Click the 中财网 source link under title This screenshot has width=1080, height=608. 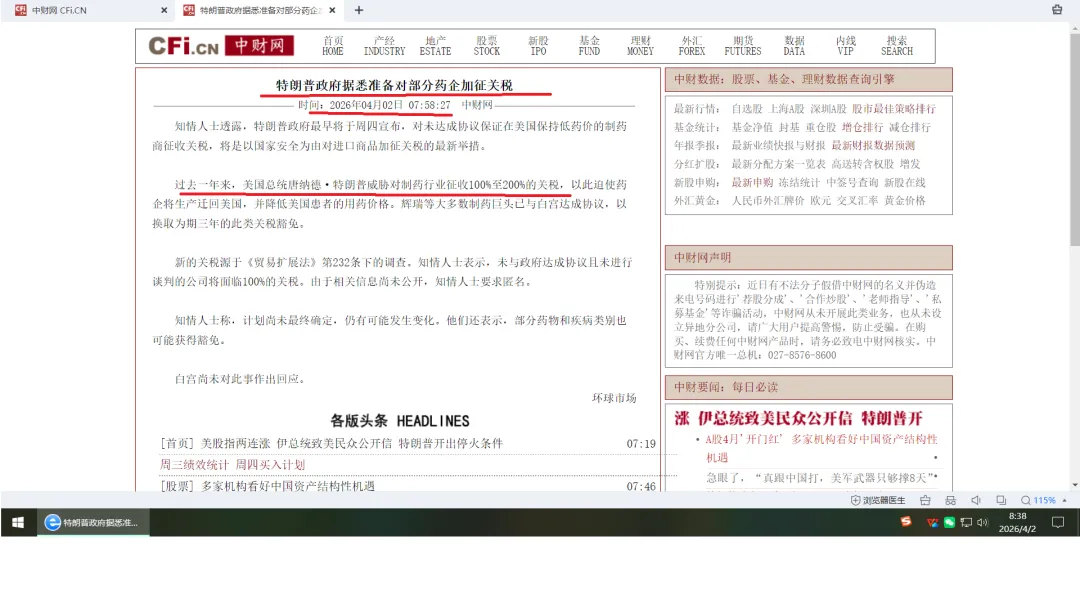click(x=477, y=105)
